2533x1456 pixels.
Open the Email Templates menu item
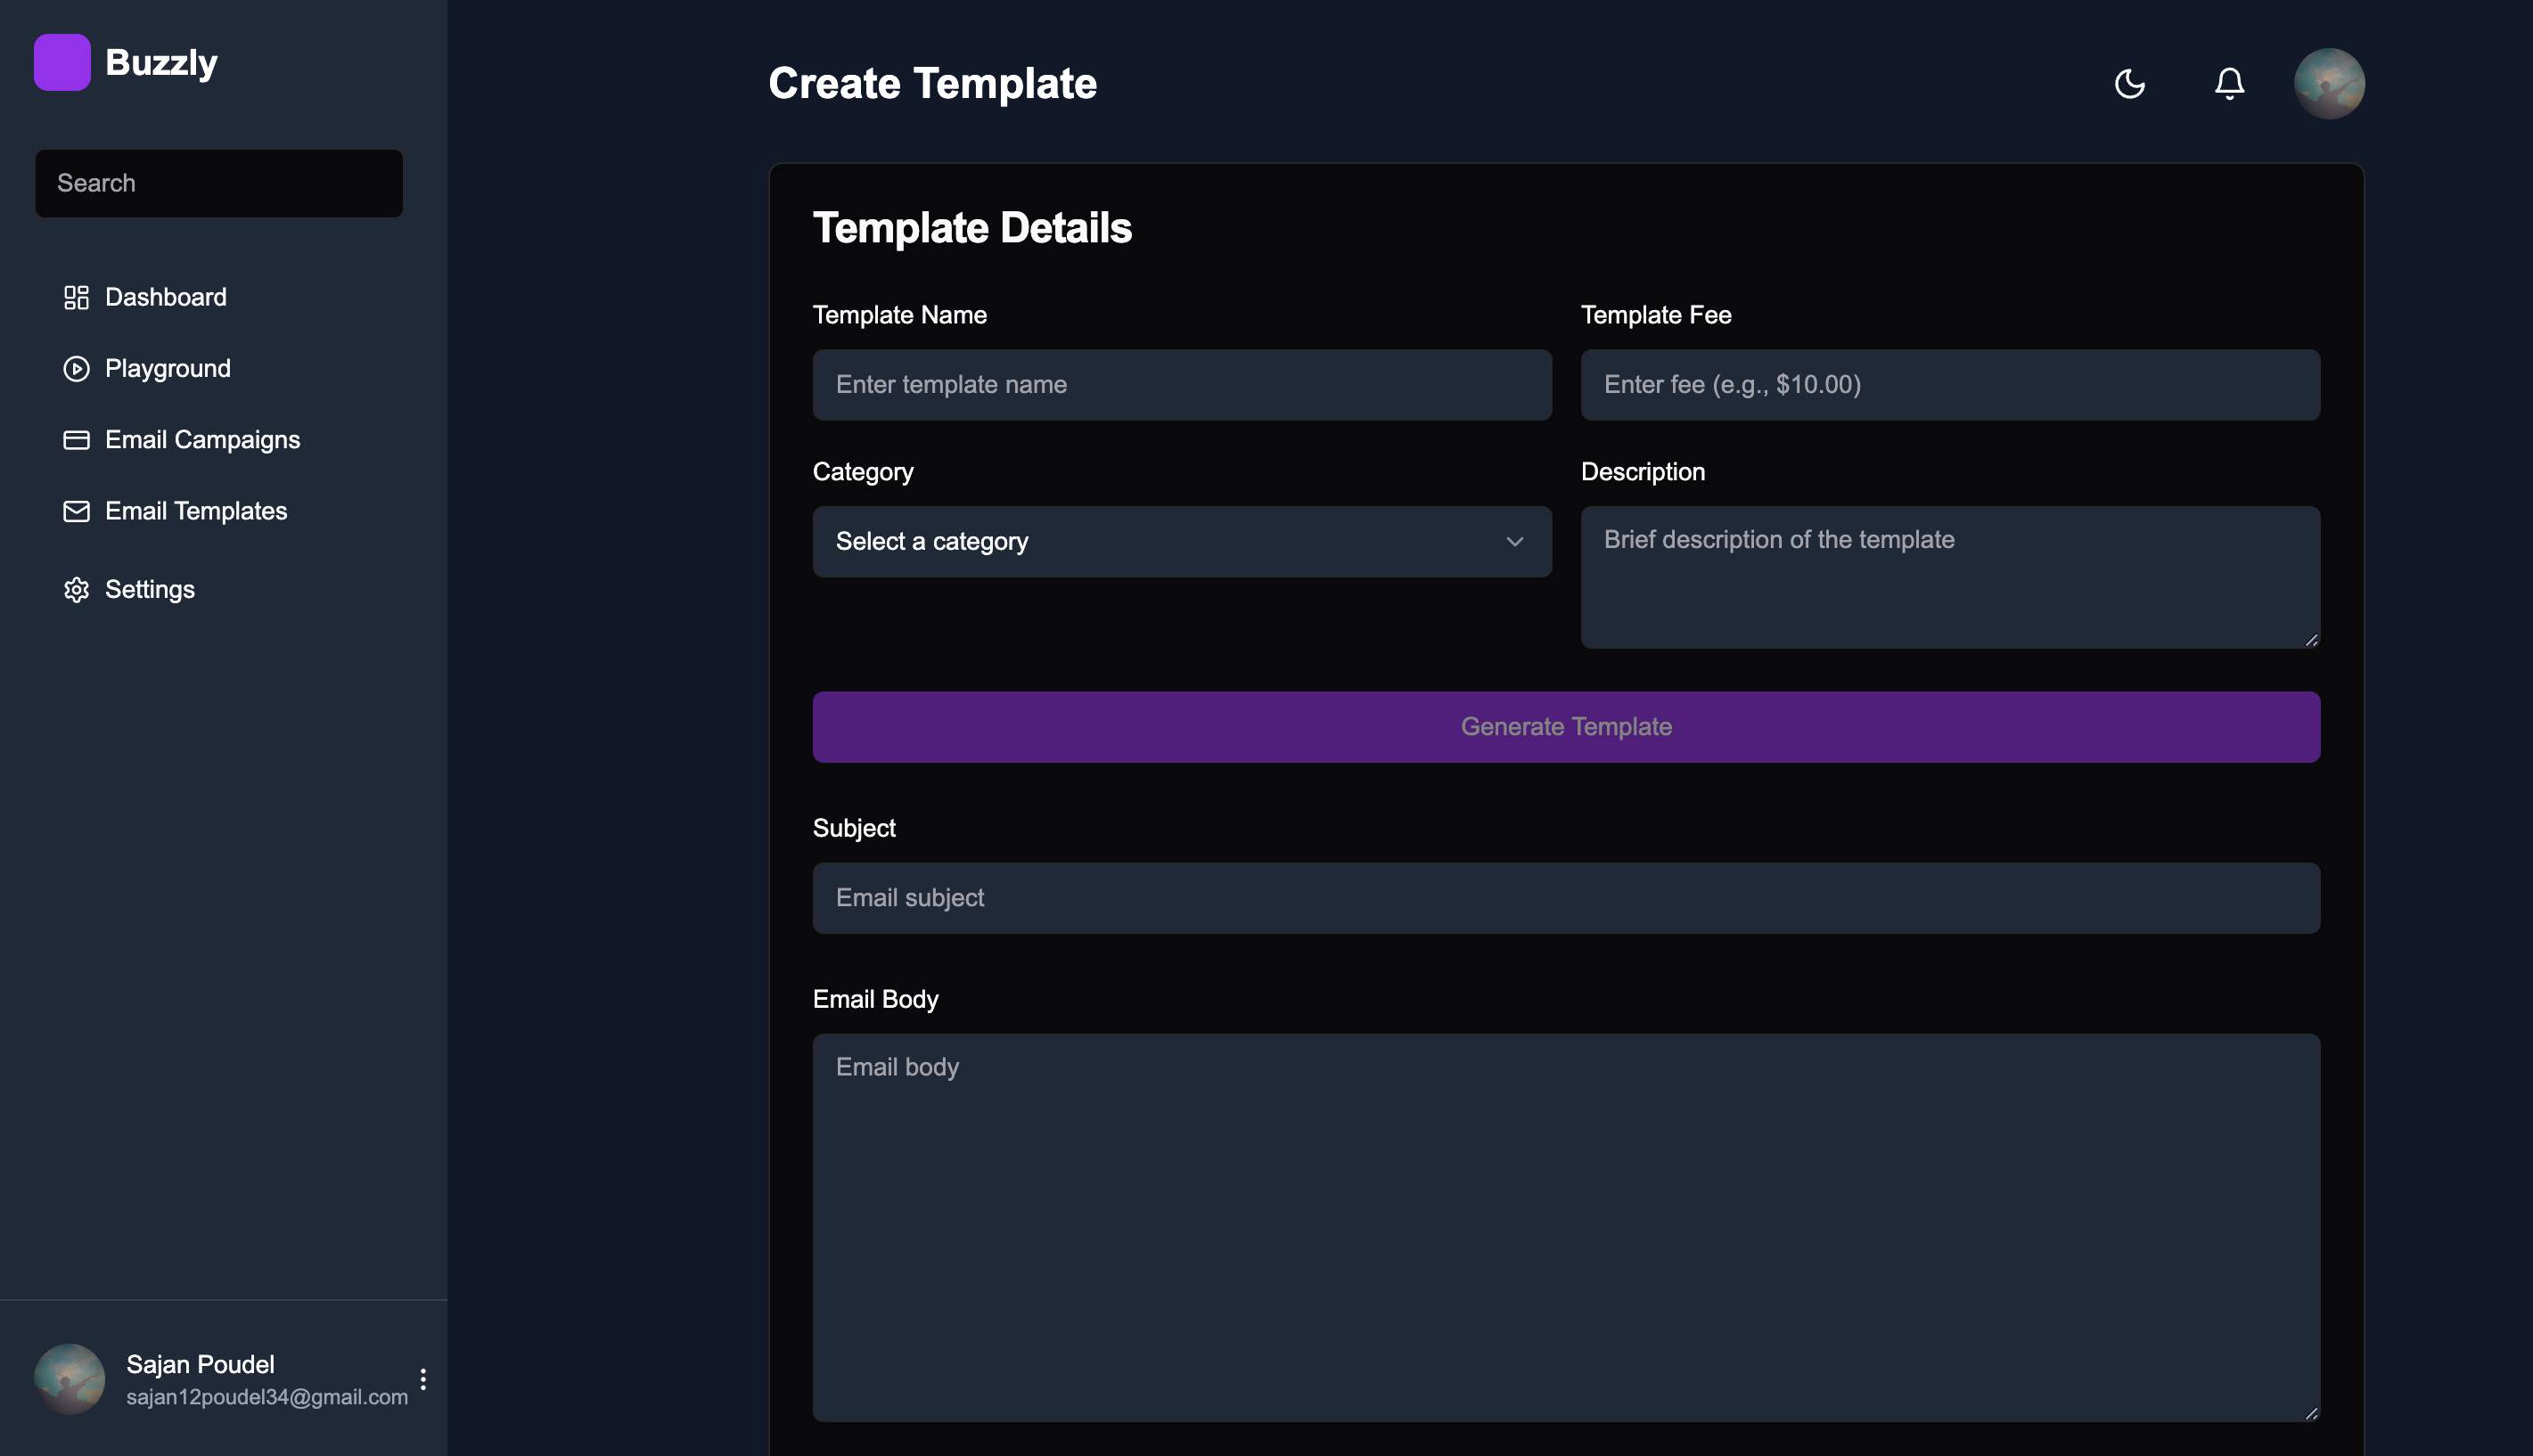(196, 511)
